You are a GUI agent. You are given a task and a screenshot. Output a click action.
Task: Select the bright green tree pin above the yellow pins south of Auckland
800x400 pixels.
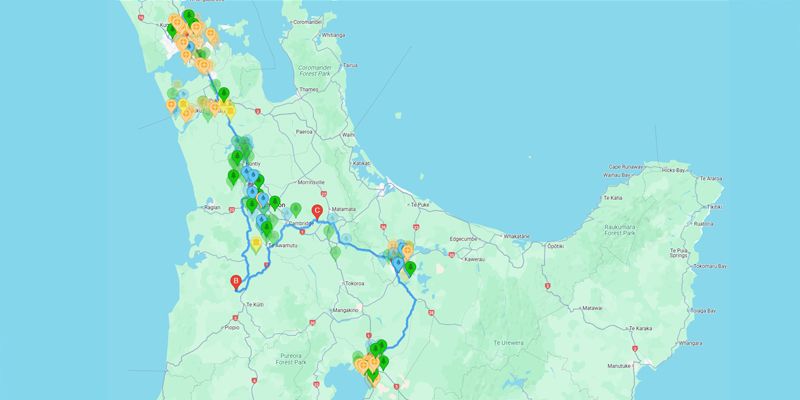pyautogui.click(x=224, y=94)
